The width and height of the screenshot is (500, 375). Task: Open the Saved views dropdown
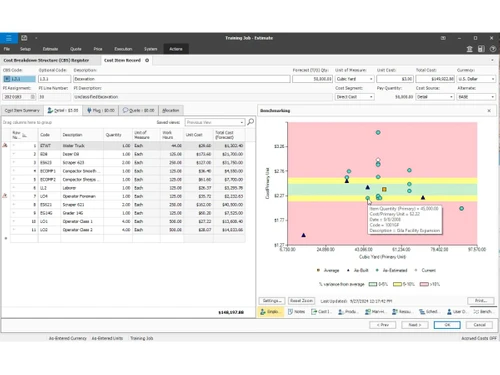pyautogui.click(x=242, y=122)
